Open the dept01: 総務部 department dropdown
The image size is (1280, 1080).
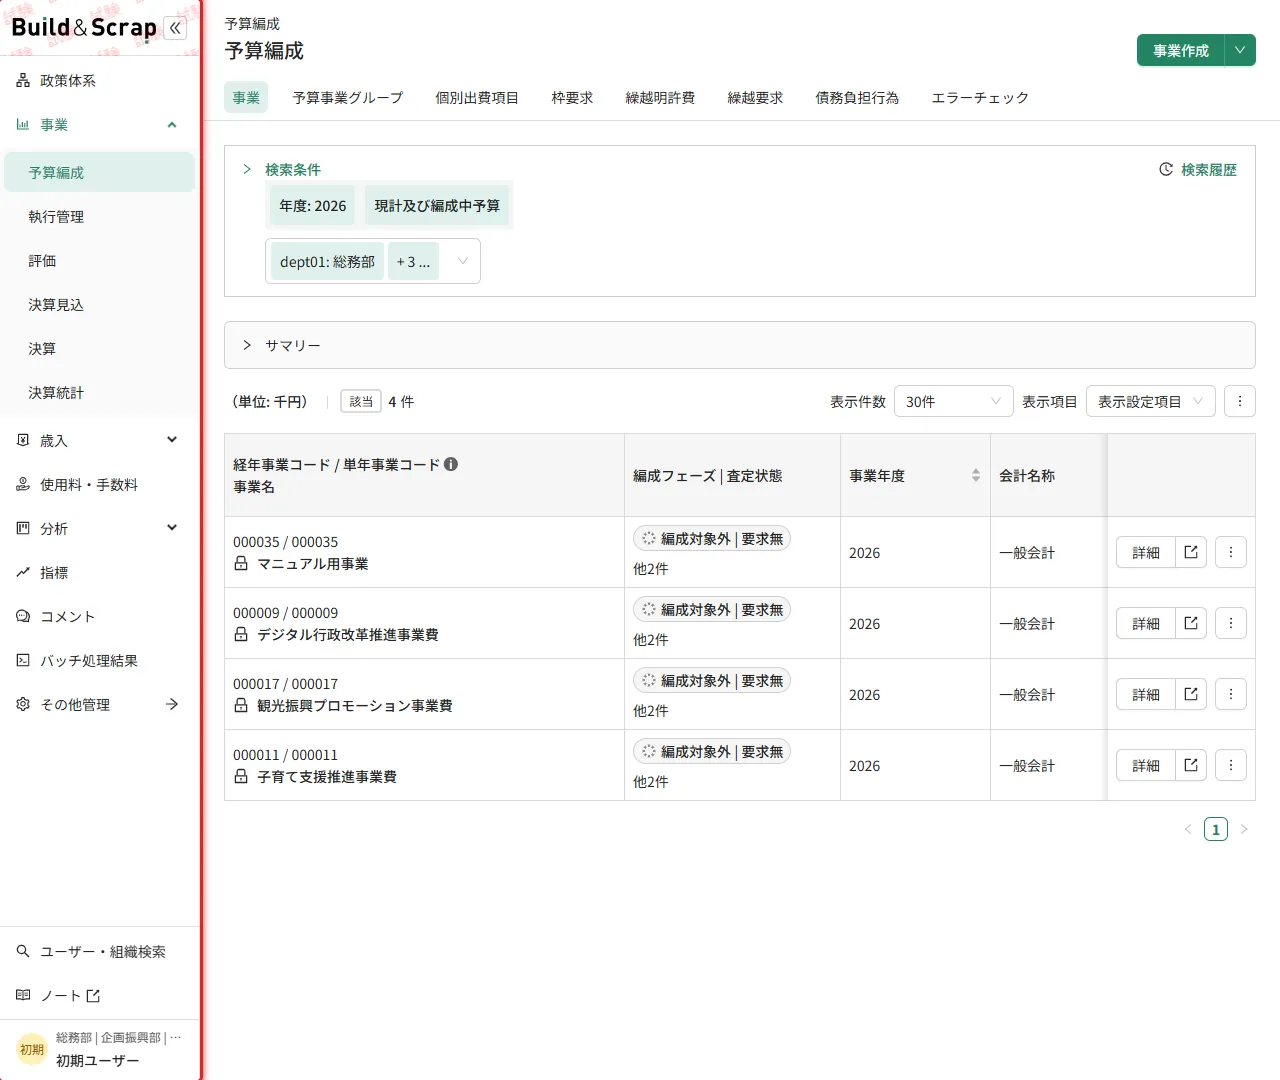click(x=373, y=261)
